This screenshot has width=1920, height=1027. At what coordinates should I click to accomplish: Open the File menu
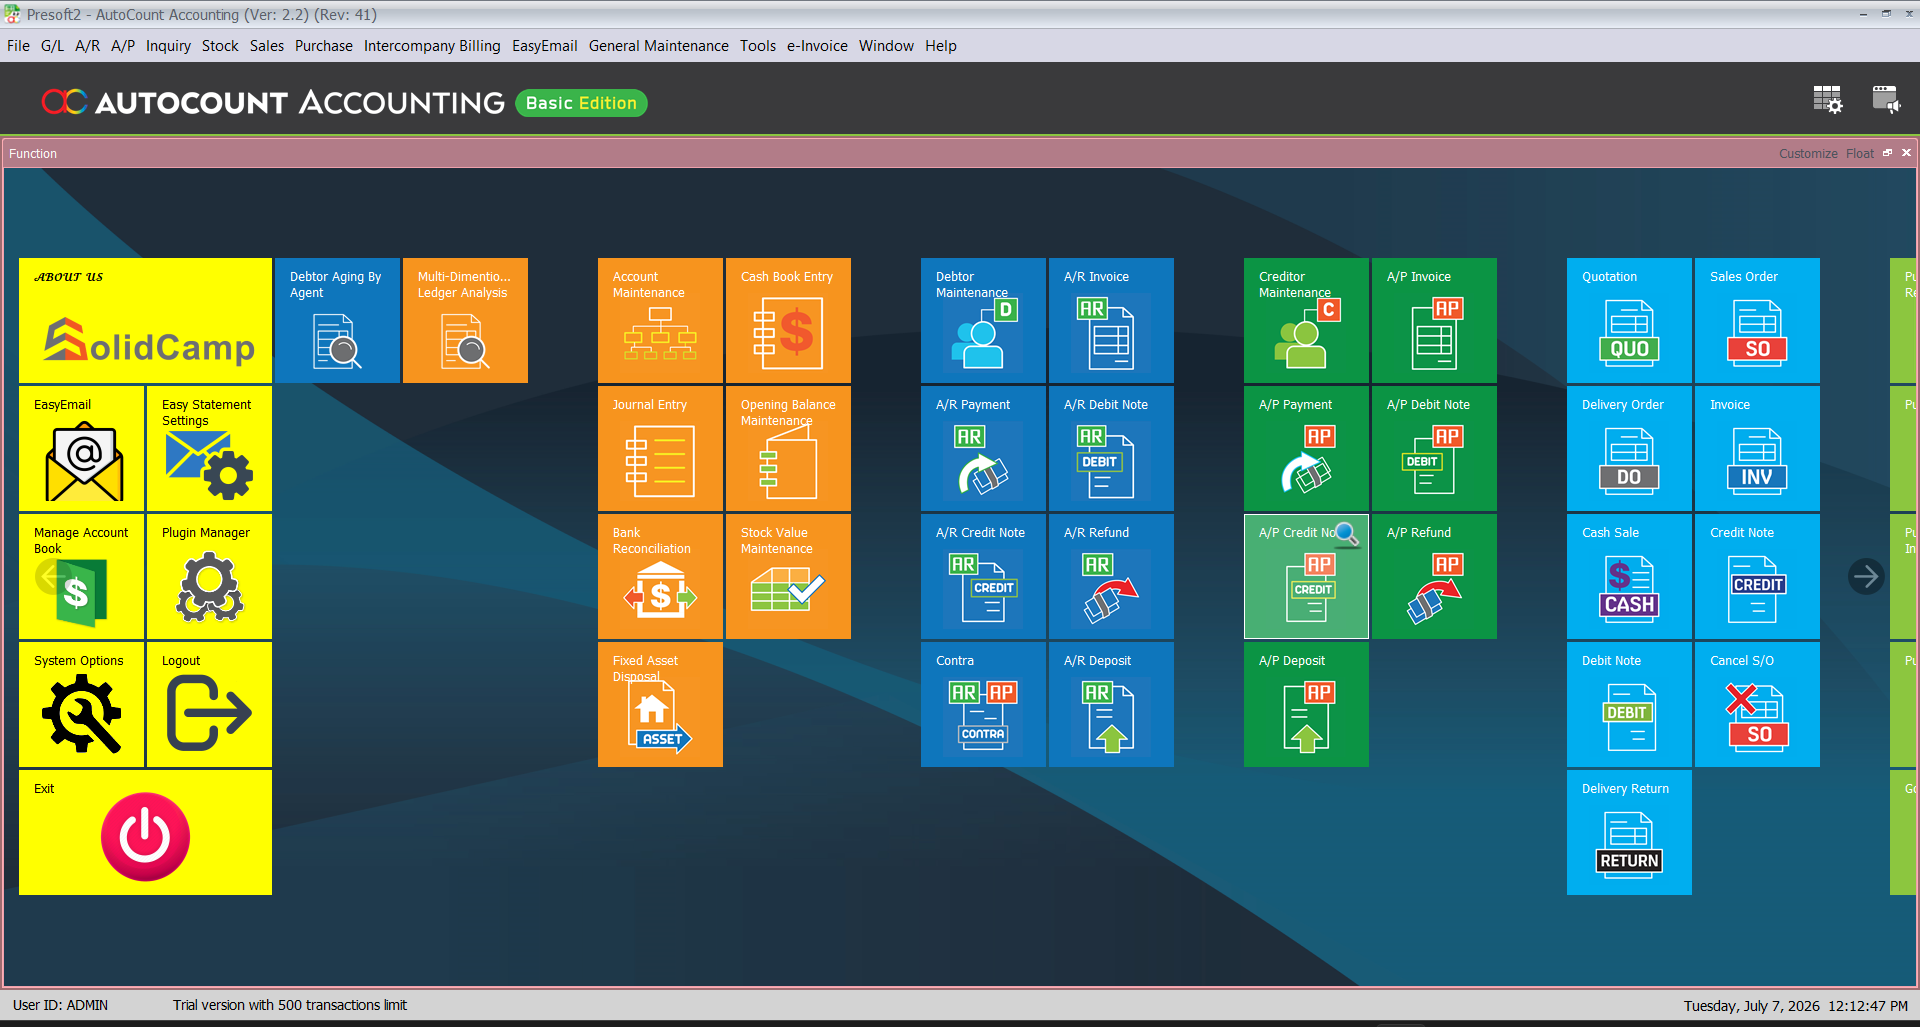tap(18, 46)
